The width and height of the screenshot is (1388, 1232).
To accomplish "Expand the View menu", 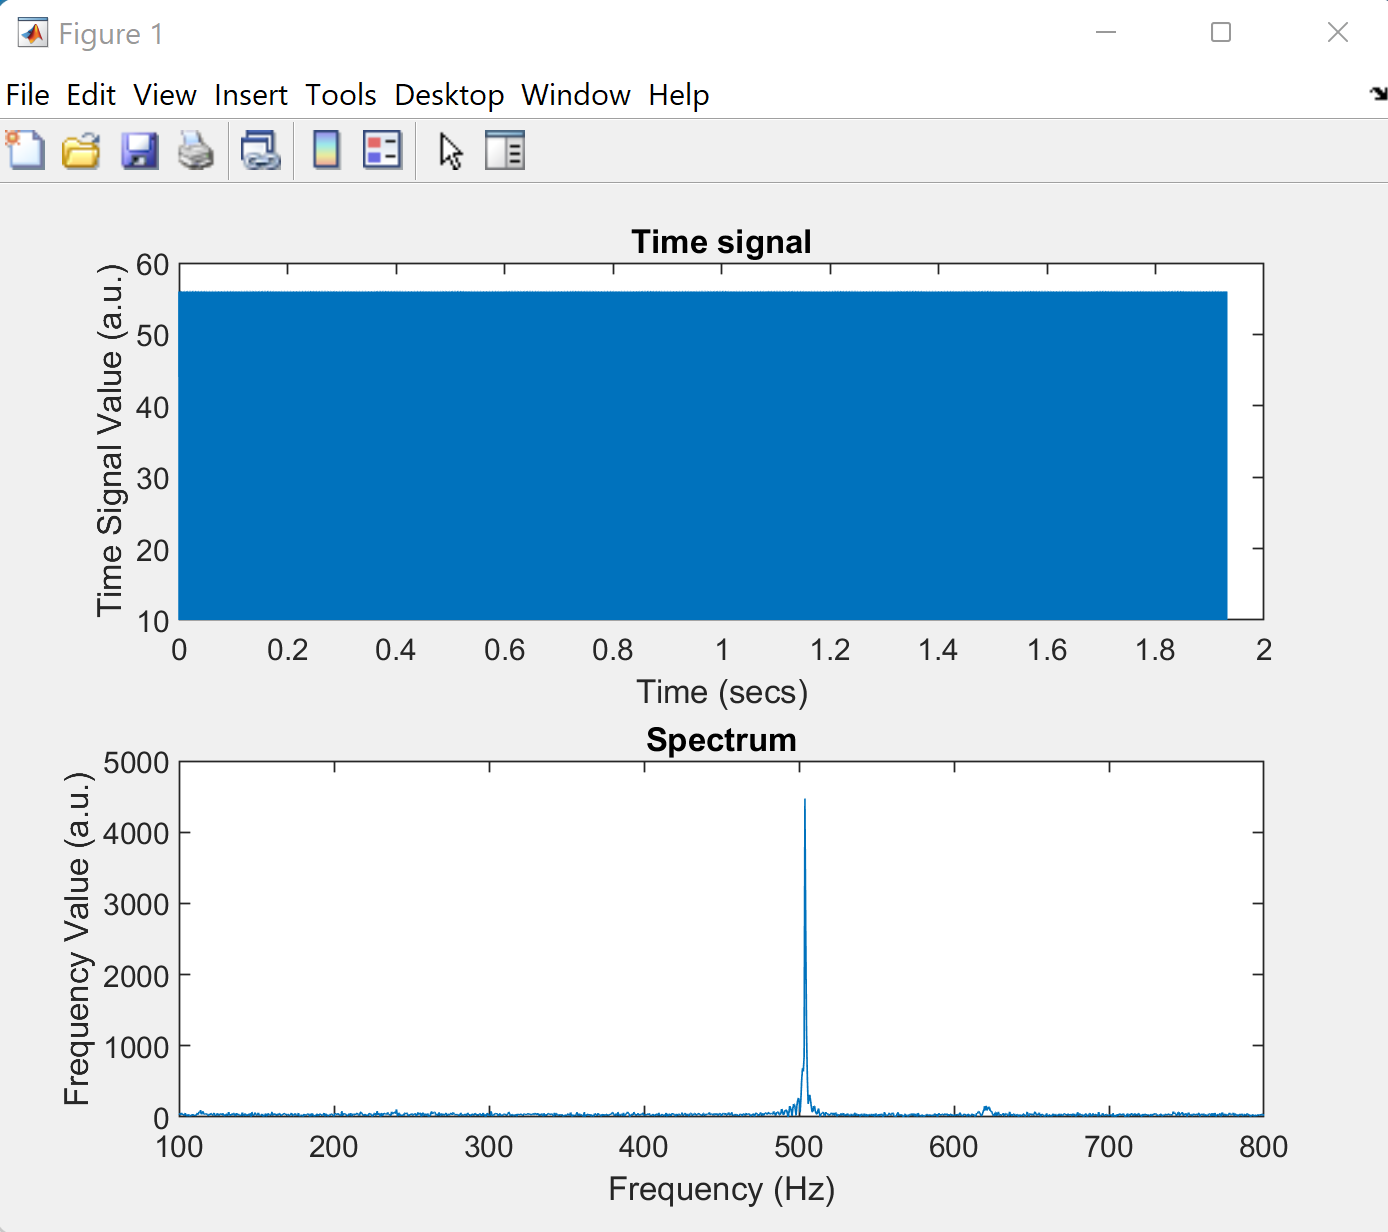I will (x=165, y=95).
